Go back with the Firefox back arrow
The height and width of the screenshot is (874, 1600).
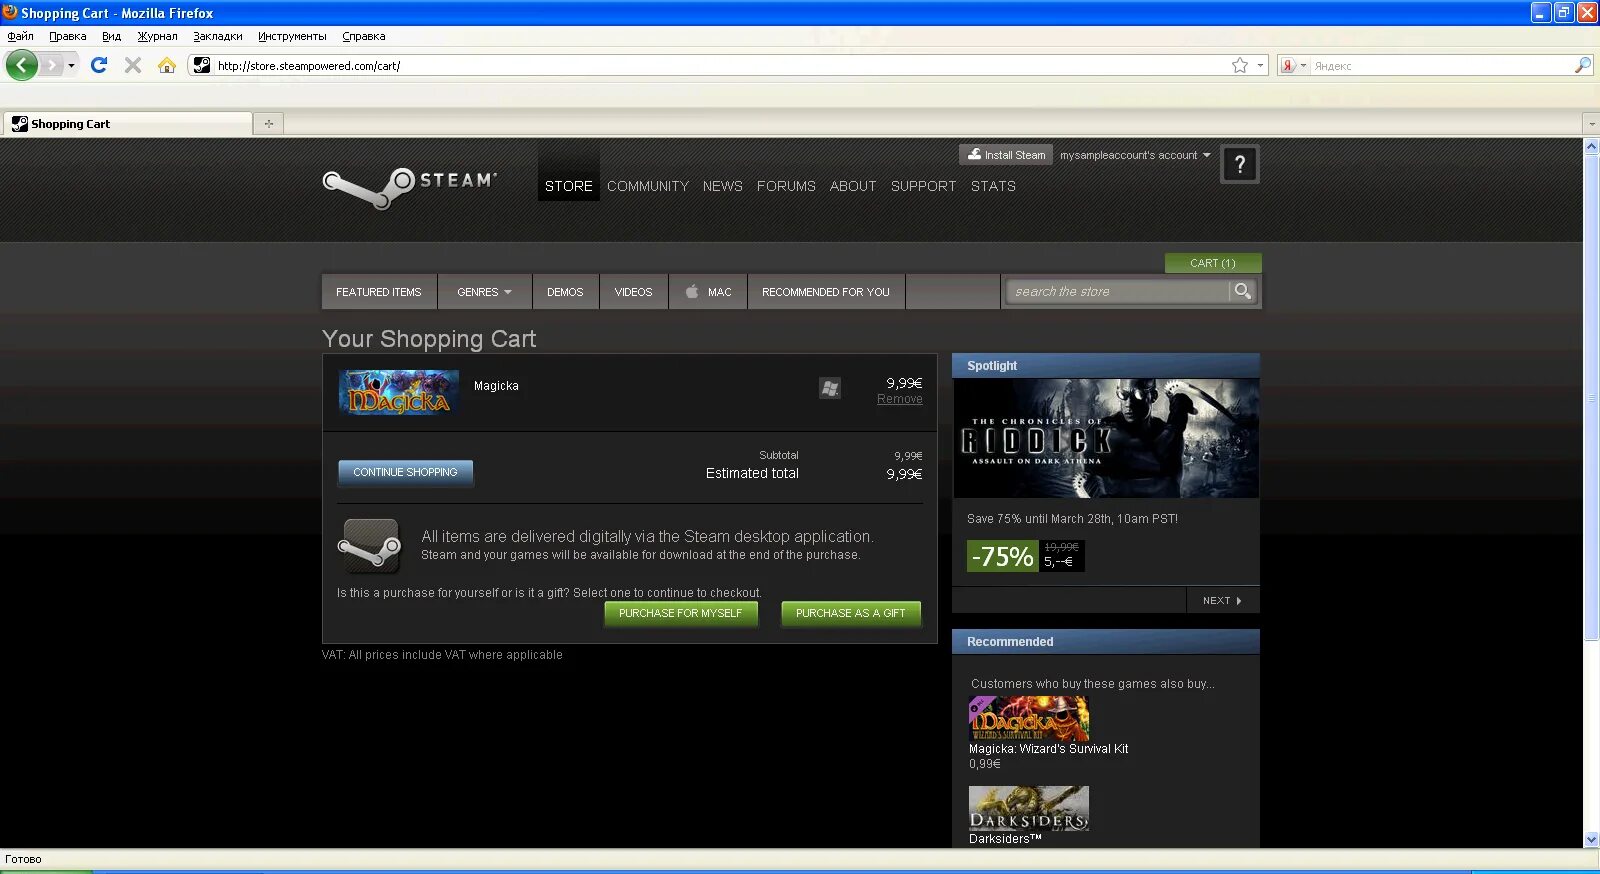pos(21,65)
